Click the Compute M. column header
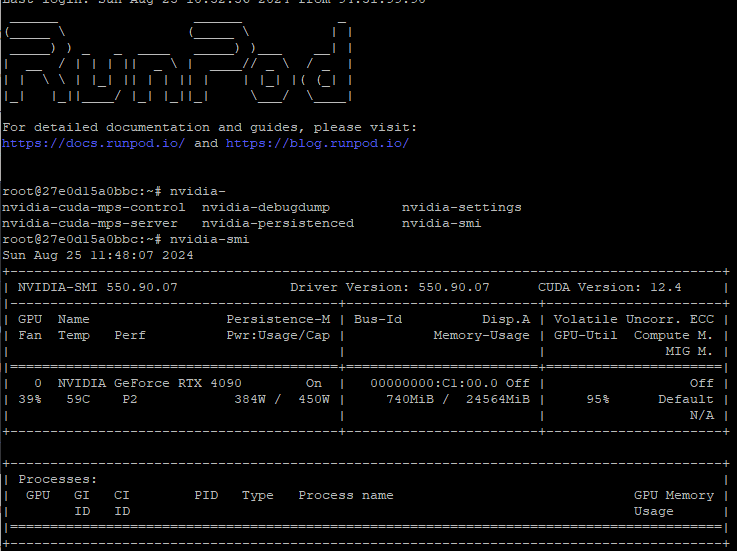This screenshot has width=737, height=551. [674, 335]
